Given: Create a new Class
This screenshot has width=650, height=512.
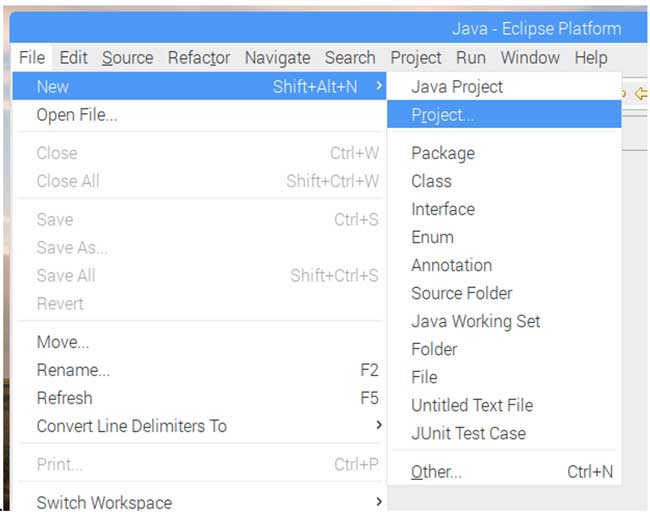Looking at the screenshot, I should 431,181.
